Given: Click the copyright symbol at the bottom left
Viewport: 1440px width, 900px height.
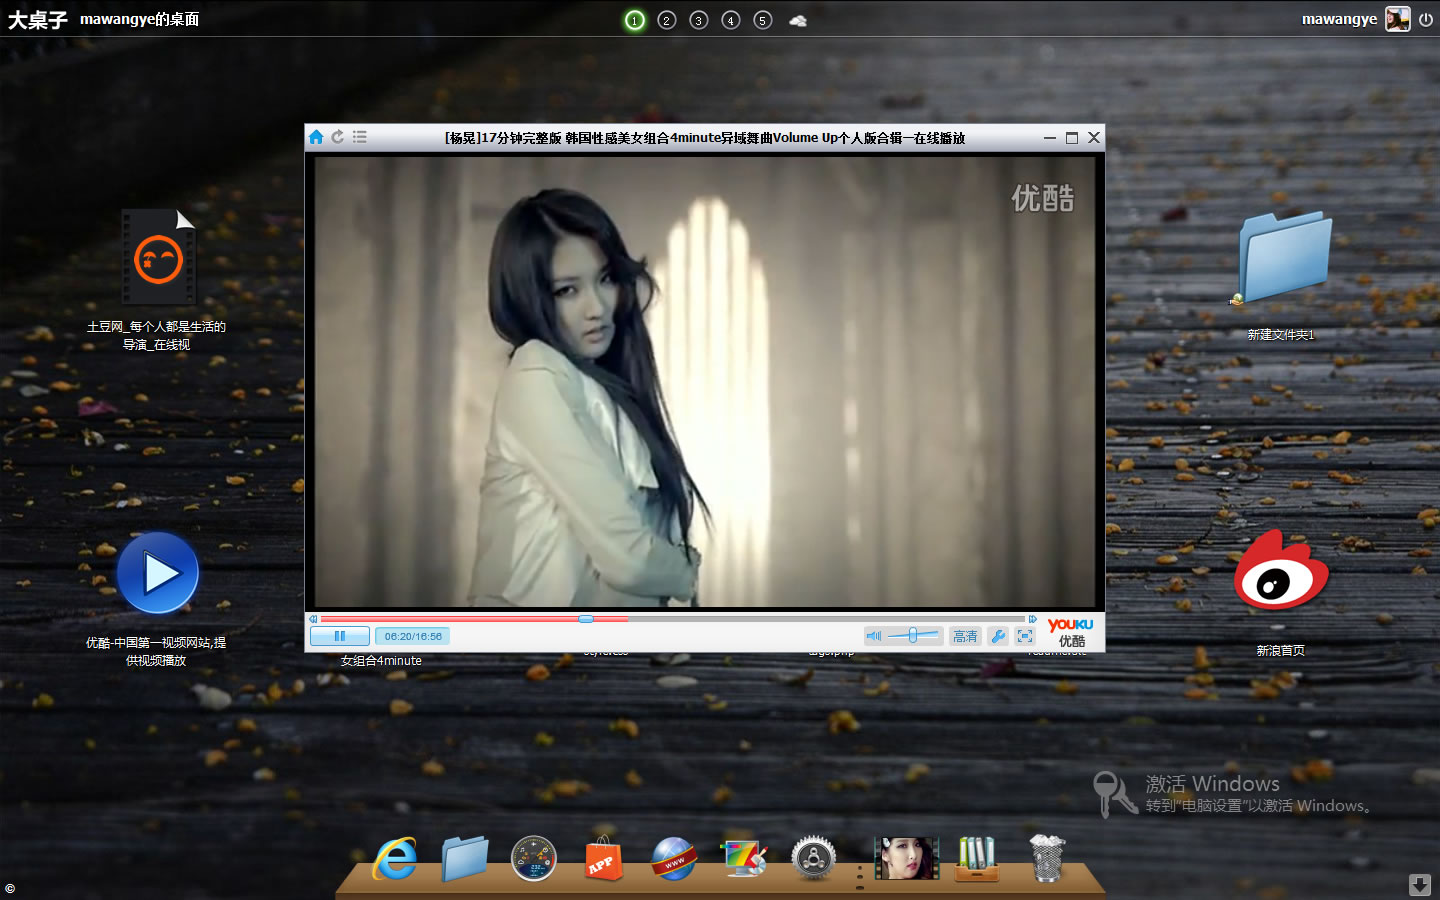Looking at the screenshot, I should coord(10,889).
